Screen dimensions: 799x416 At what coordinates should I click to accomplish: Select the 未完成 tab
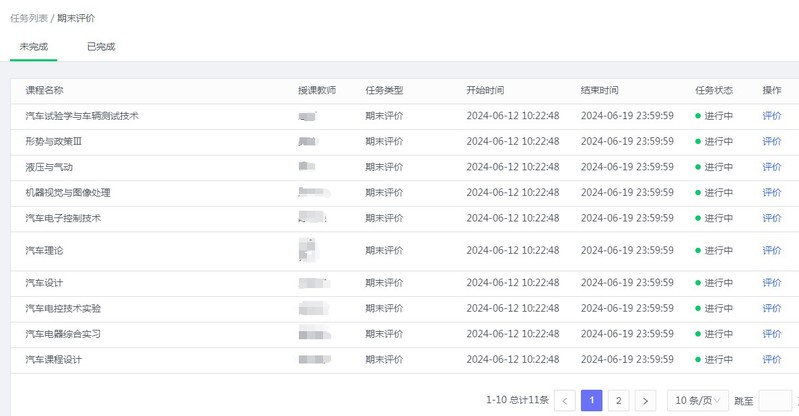(x=34, y=46)
